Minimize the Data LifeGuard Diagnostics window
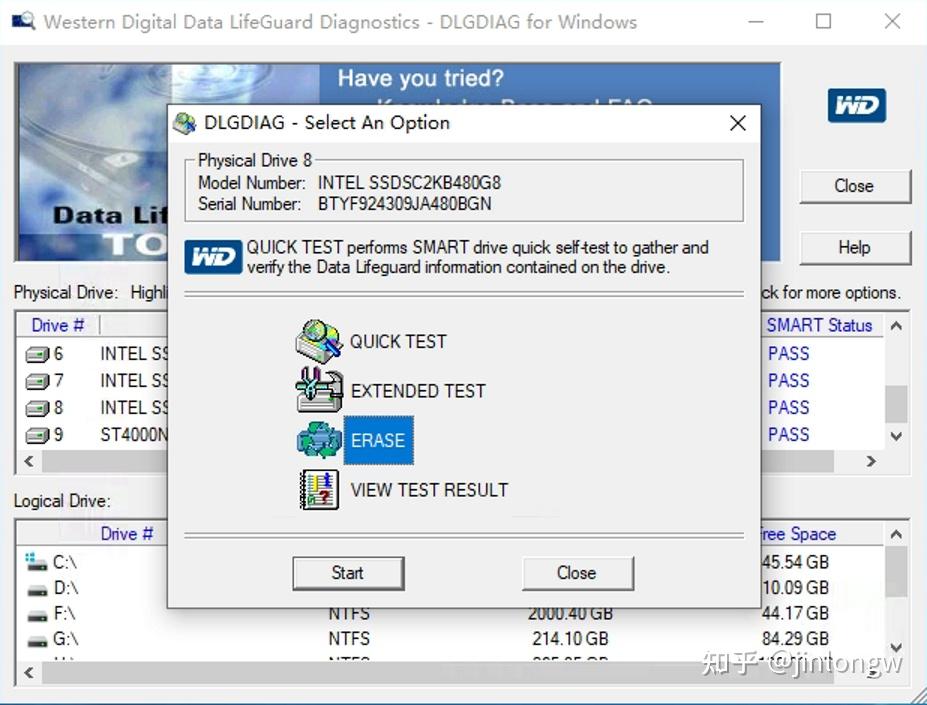The height and width of the screenshot is (705, 927). 756,22
